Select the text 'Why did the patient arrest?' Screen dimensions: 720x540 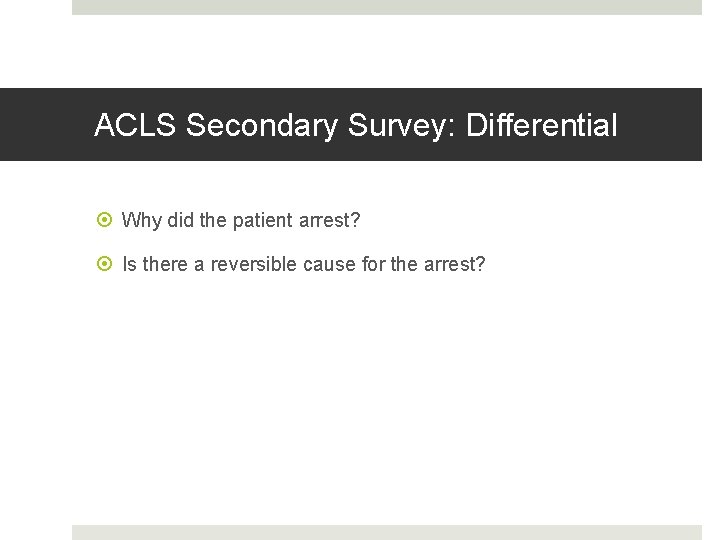click(240, 220)
